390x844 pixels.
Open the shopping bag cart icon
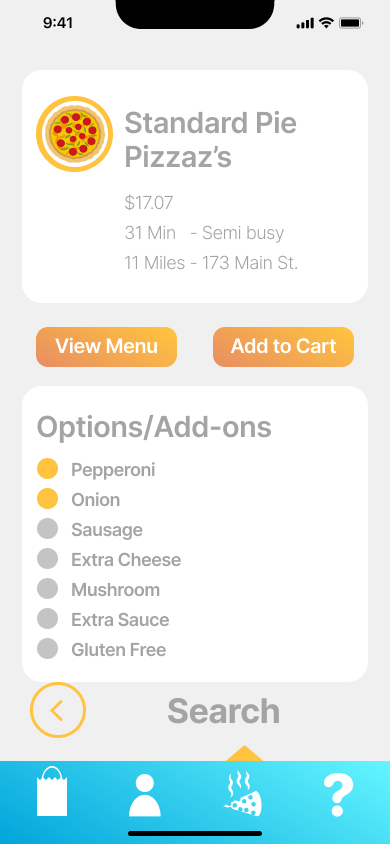click(52, 792)
